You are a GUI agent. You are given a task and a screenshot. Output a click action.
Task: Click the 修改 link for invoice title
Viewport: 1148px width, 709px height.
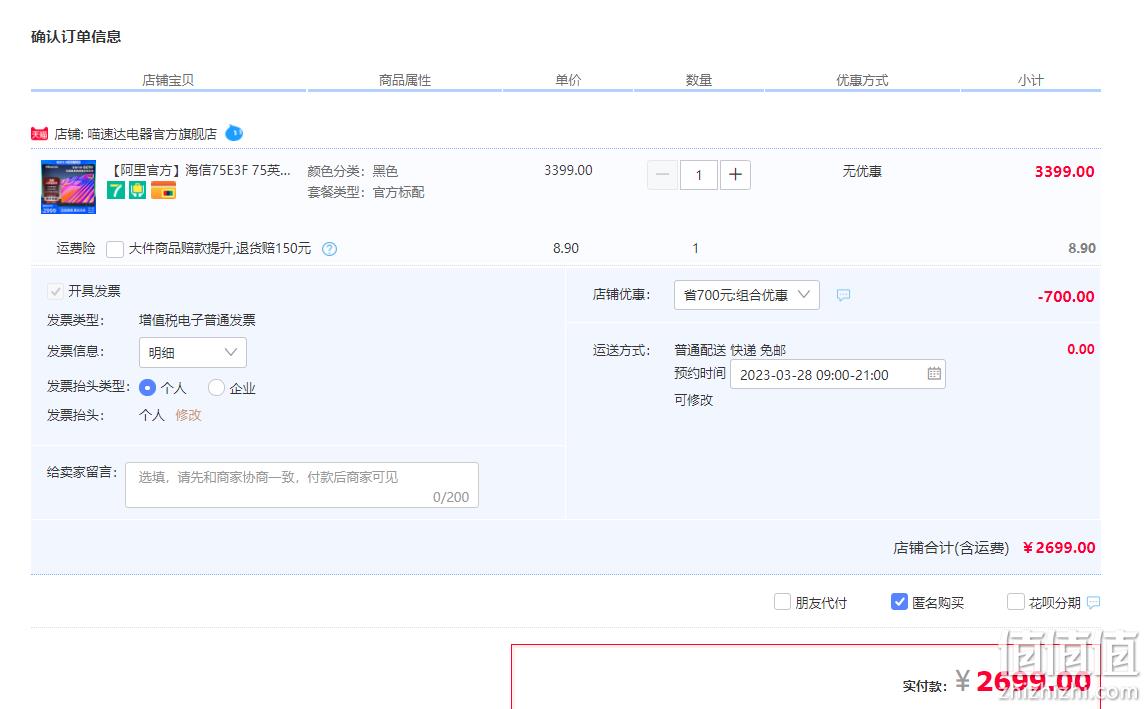click(188, 415)
